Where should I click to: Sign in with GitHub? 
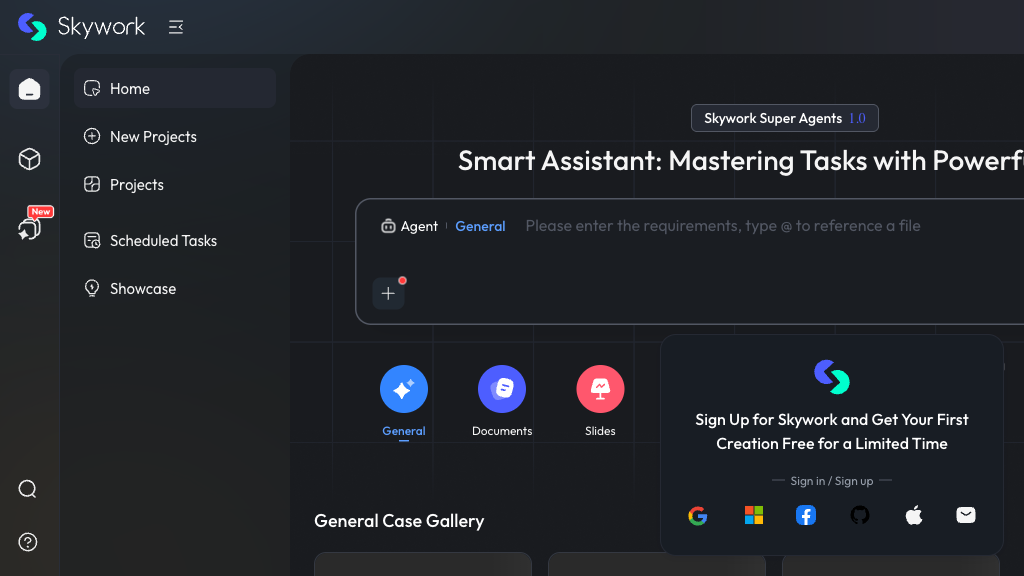click(860, 515)
